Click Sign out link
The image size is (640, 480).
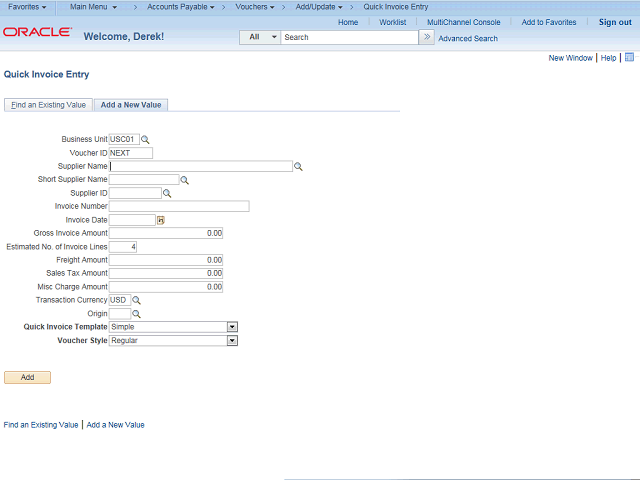tap(615, 22)
